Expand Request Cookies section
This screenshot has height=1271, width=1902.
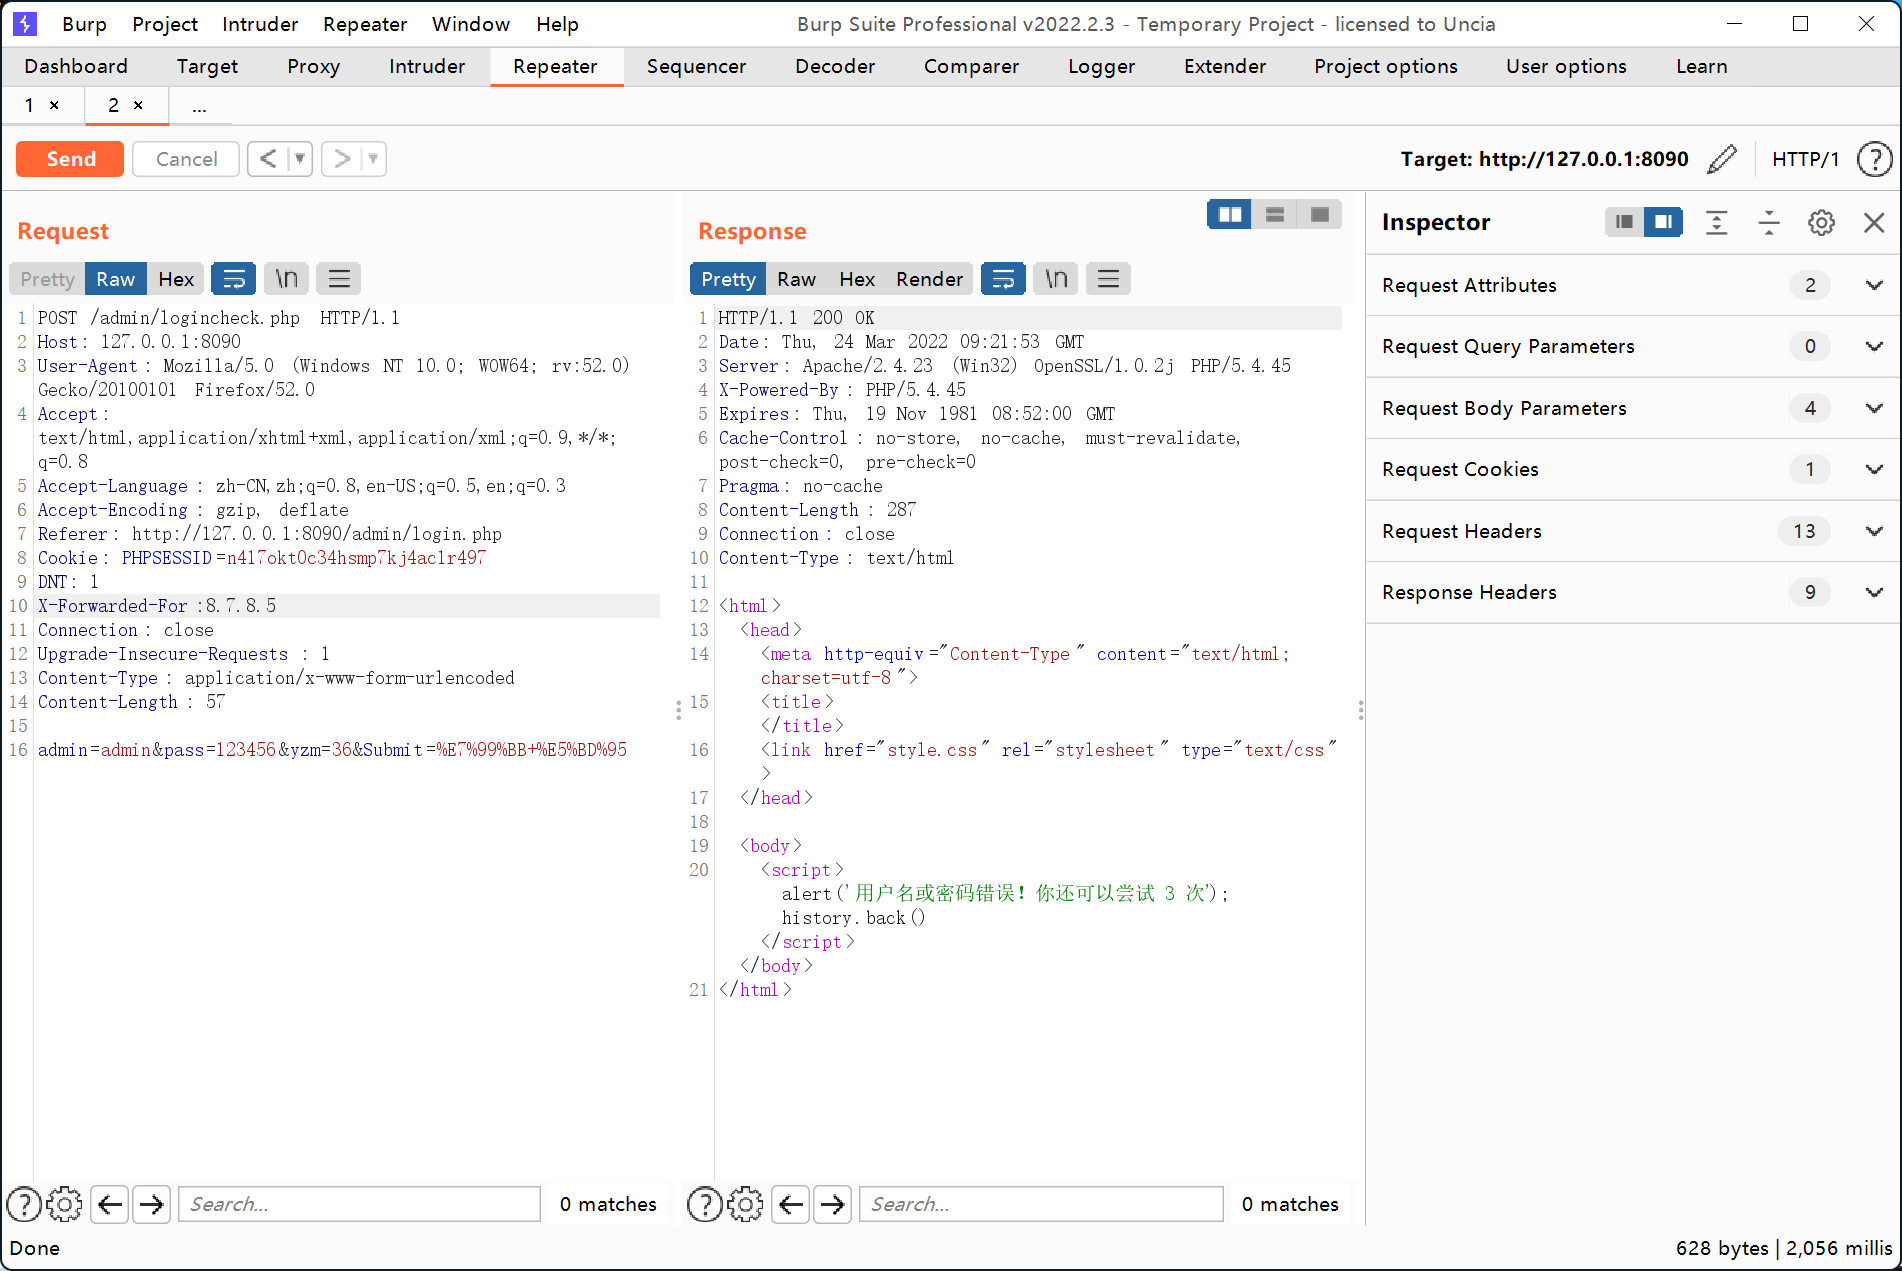pos(1874,469)
